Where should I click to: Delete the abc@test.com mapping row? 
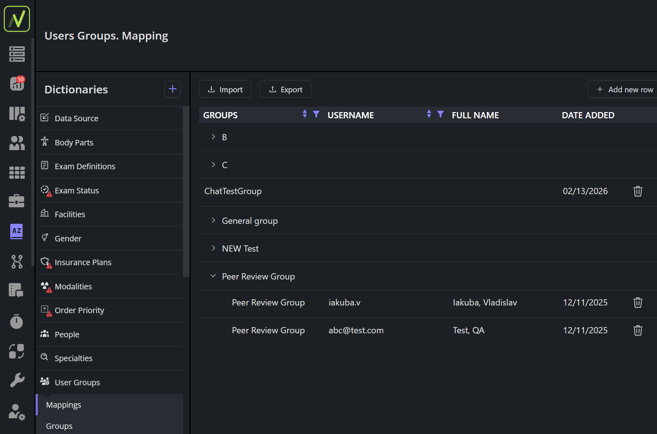[x=637, y=331]
